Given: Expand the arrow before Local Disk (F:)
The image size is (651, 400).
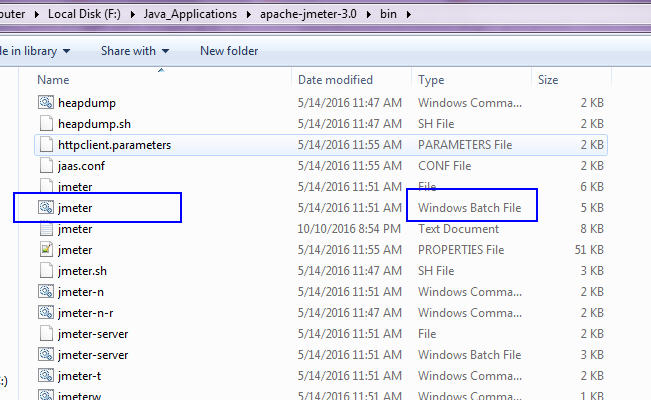Looking at the screenshot, I should click(x=37, y=14).
